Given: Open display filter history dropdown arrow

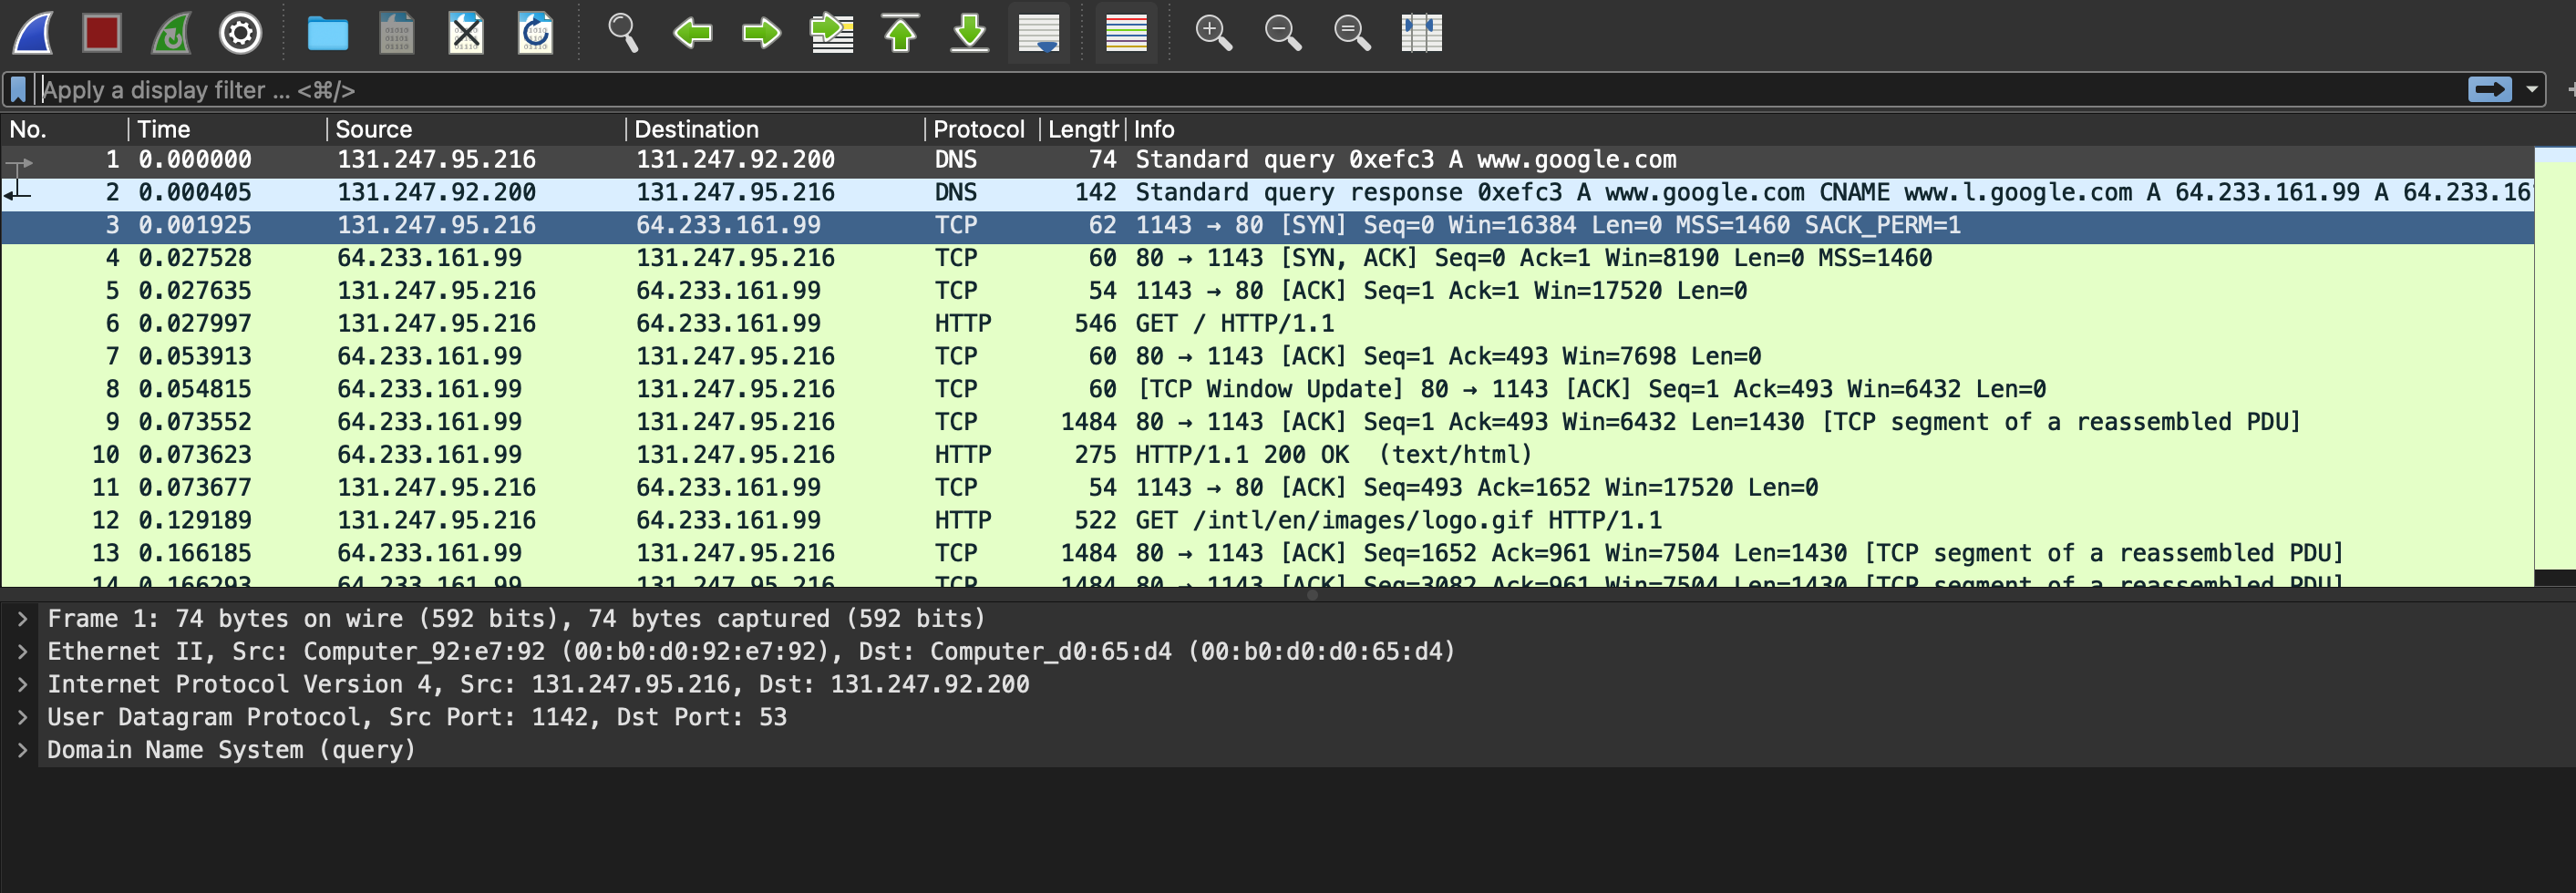Looking at the screenshot, I should click(x=2532, y=90).
